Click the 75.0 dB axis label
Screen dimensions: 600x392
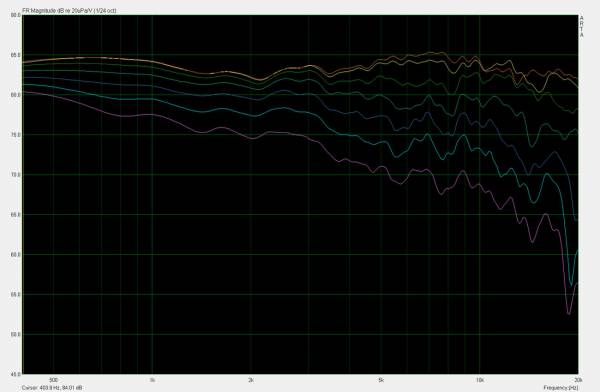pos(15,135)
